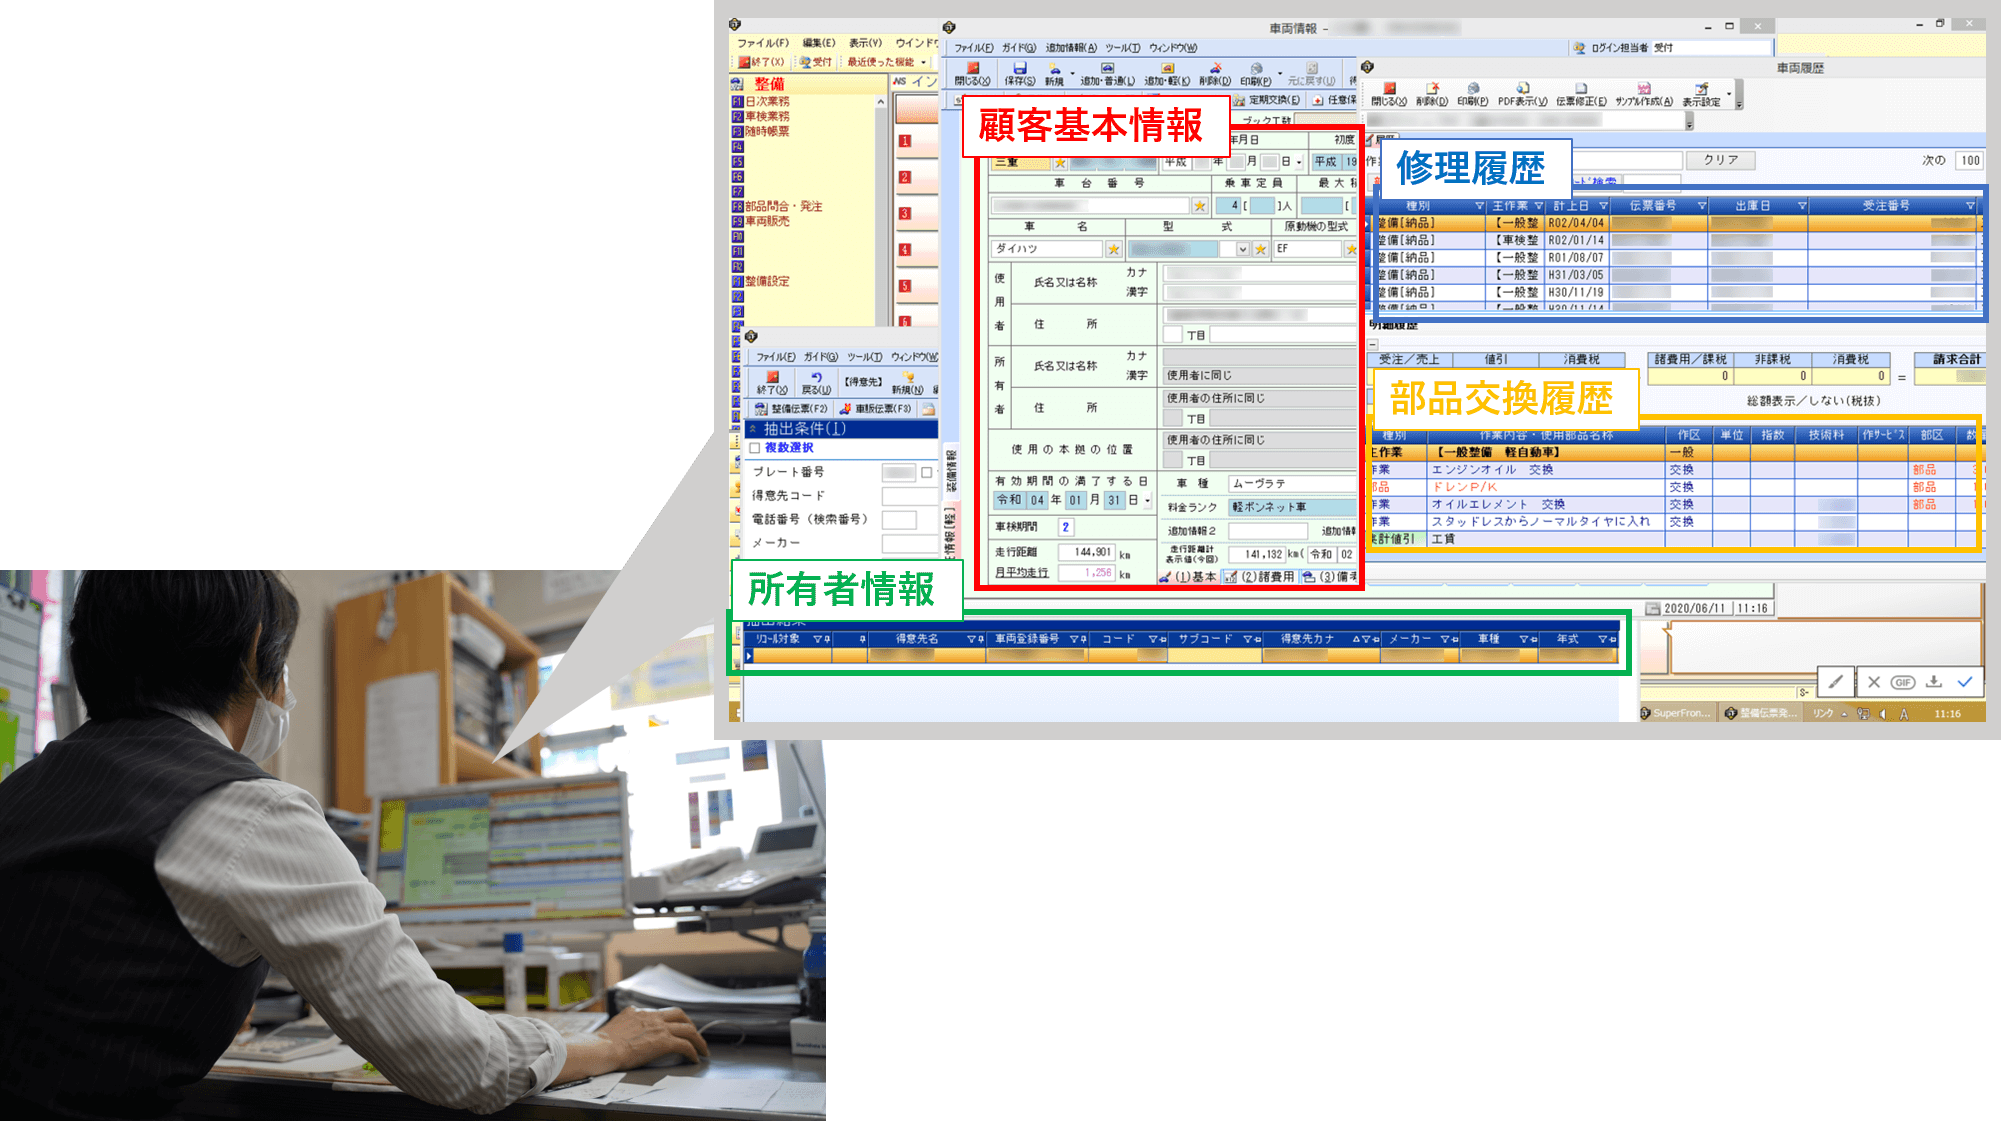Click the クリア button

[1721, 160]
